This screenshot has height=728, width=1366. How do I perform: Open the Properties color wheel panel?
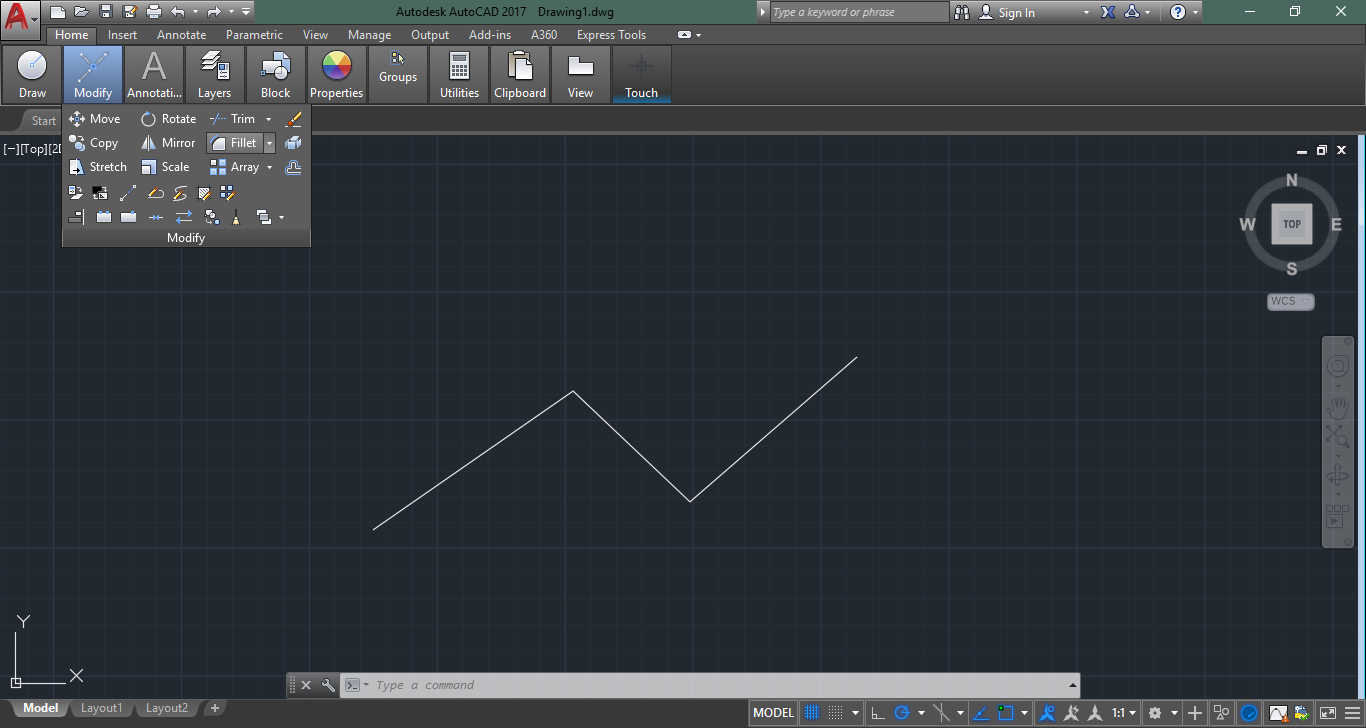point(336,75)
